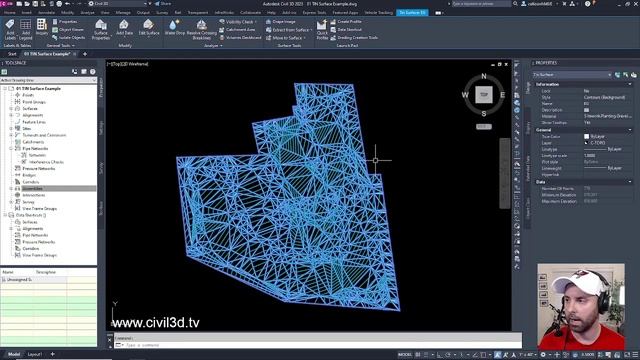Open the Home ribbon tab
Screen dimensions: 640x360
(9, 13)
